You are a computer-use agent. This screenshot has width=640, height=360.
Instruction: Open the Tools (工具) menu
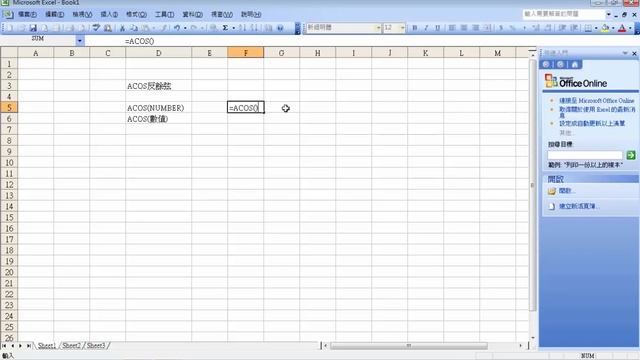(x=164, y=14)
